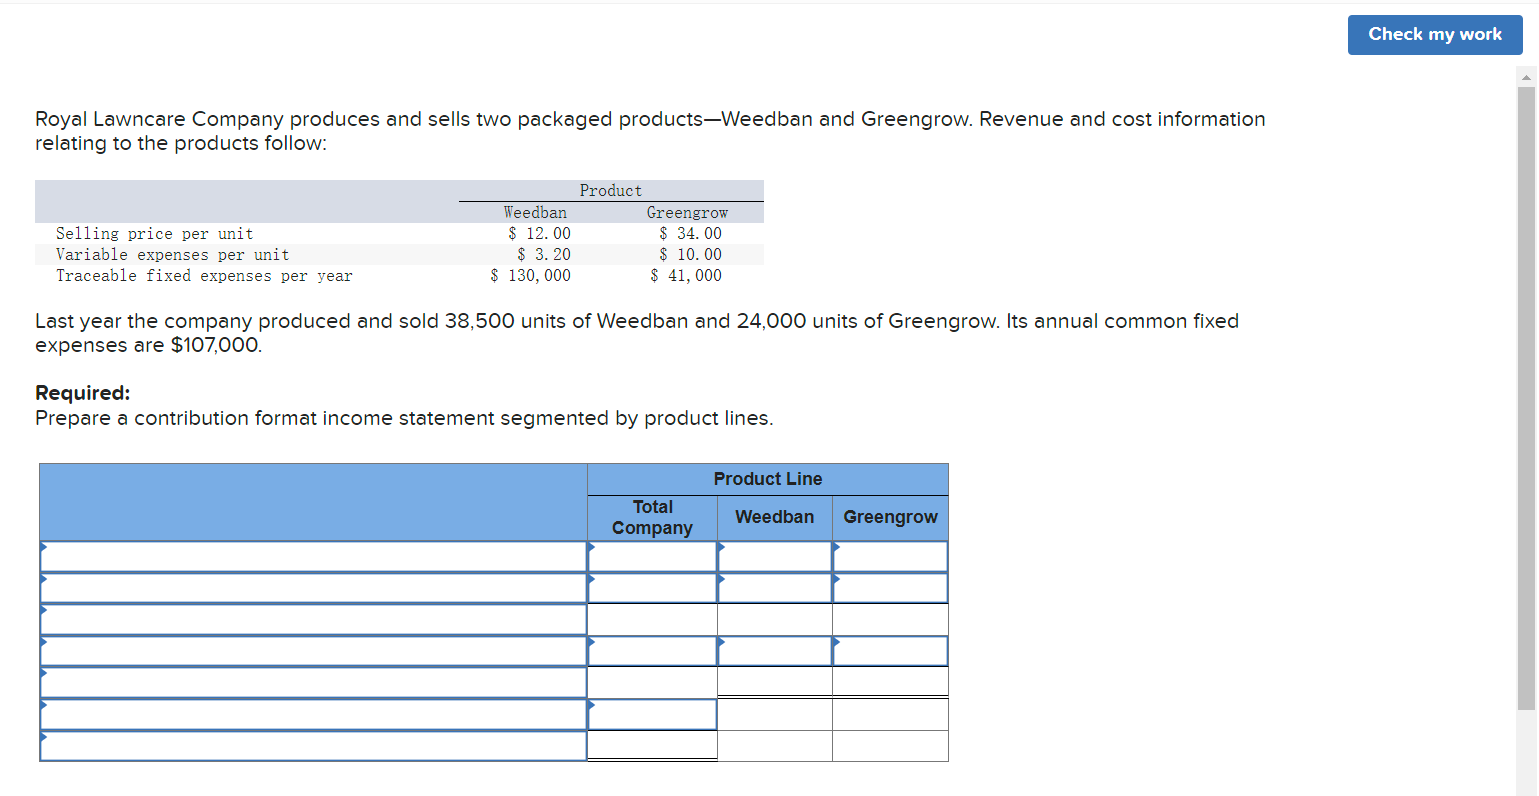Click the 'Required:' heading
Image resolution: width=1539 pixels, height=796 pixels.
point(83,393)
